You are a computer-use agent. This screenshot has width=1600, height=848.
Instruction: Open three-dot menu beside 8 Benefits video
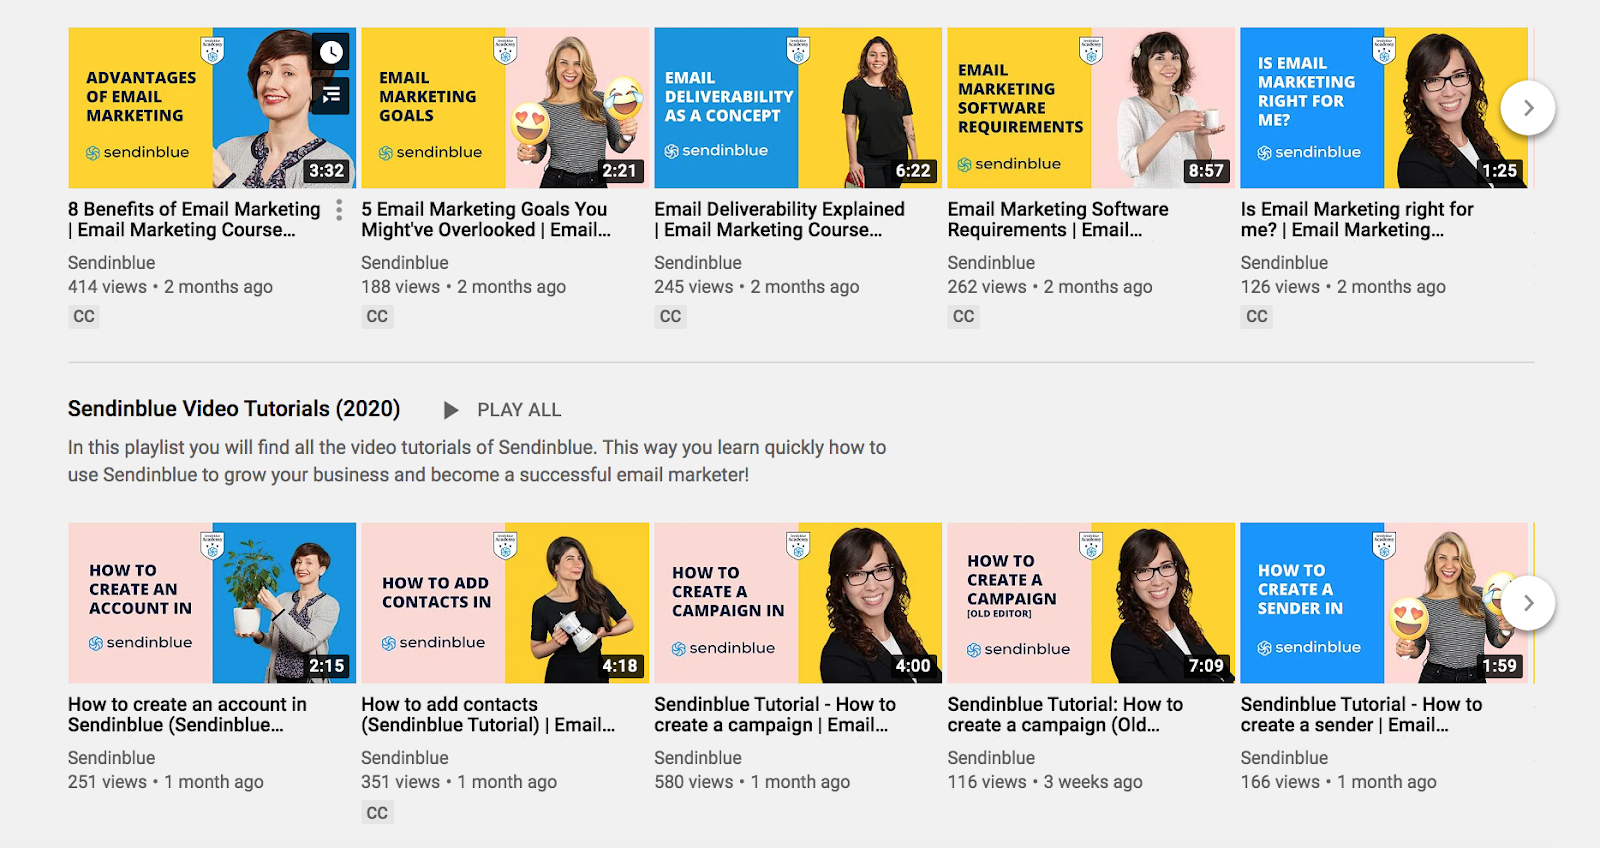pyautogui.click(x=339, y=210)
